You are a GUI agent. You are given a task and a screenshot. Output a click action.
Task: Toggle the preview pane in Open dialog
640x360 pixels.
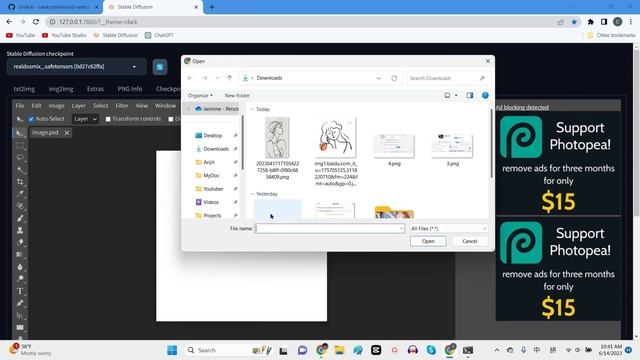pos(470,96)
